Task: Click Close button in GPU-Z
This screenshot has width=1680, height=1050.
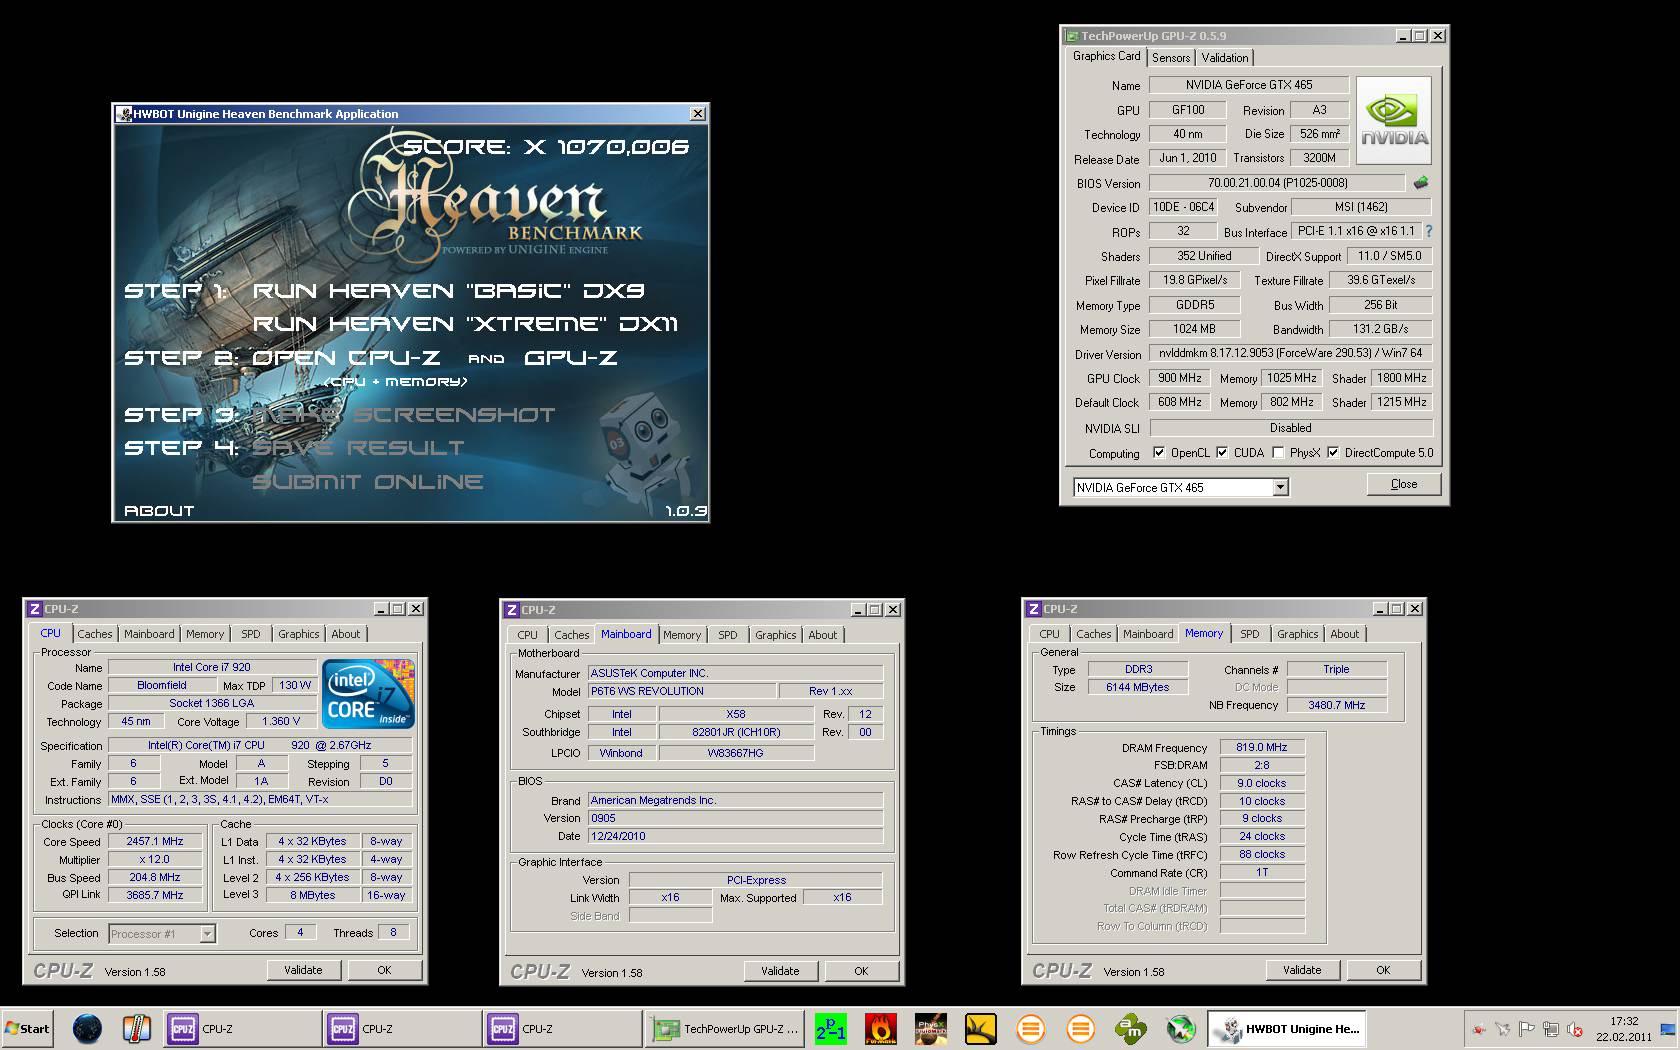Action: coord(1403,484)
